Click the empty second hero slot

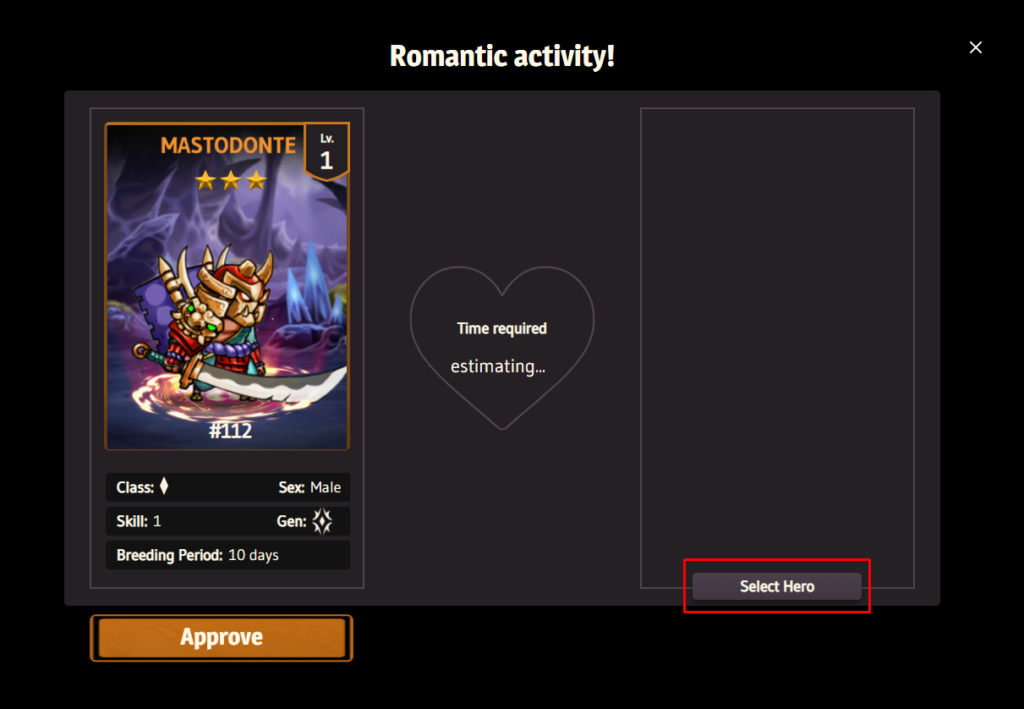tap(777, 339)
